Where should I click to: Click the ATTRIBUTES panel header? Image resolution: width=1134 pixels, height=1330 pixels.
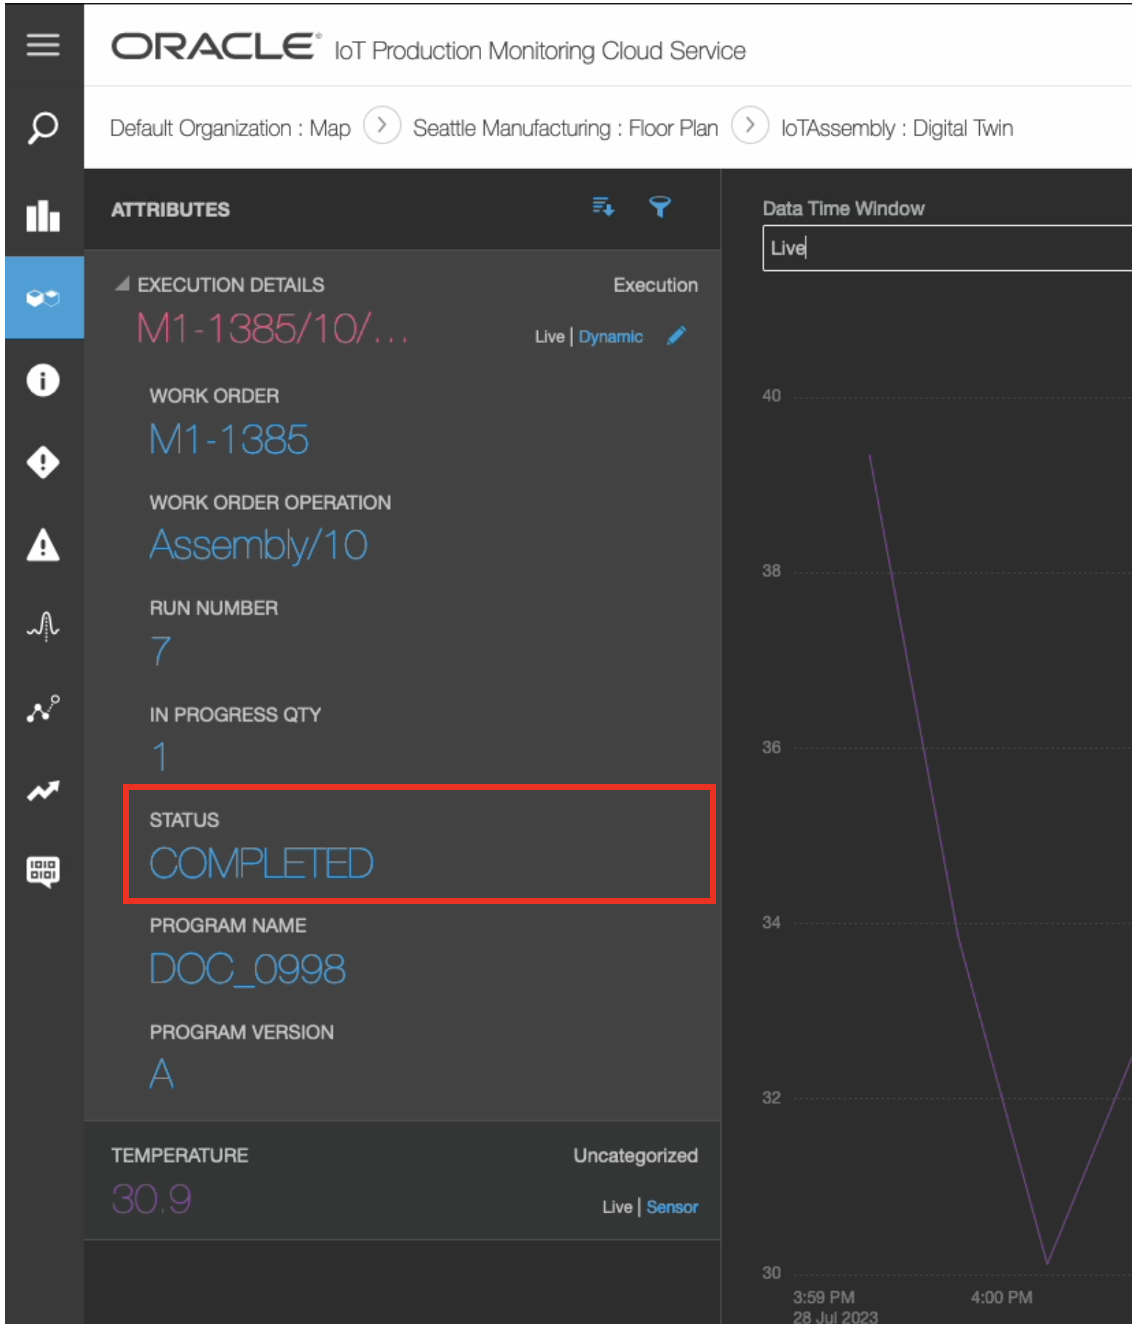click(170, 209)
